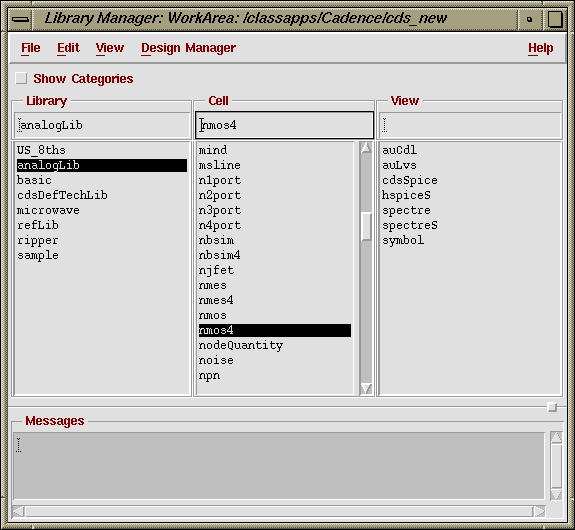Click the Library name input field
This screenshot has width=575, height=530.
(x=102, y=125)
